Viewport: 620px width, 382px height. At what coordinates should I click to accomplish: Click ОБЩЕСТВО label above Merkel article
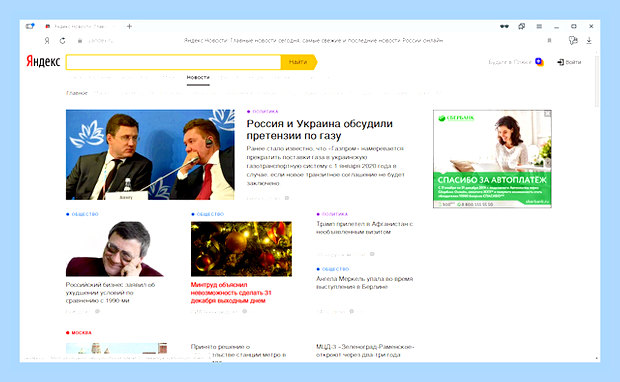tap(335, 269)
